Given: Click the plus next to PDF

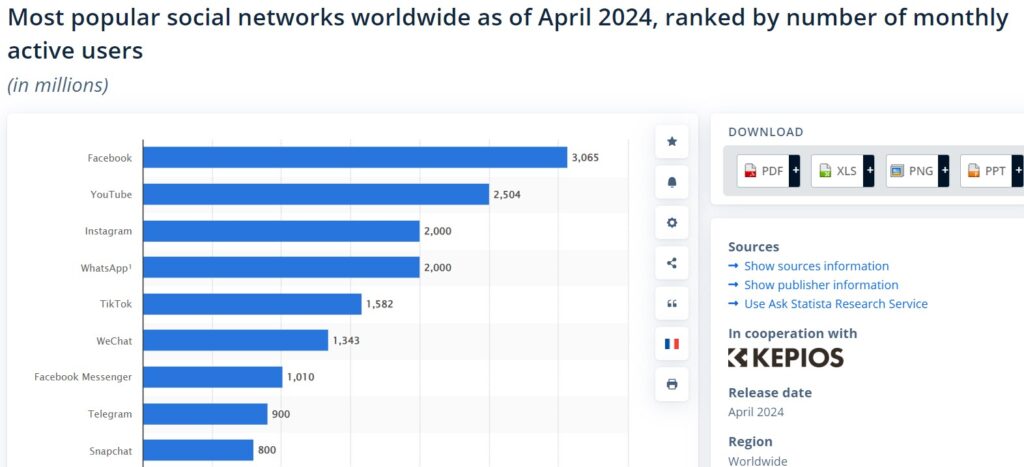Looking at the screenshot, I should click(x=795, y=171).
